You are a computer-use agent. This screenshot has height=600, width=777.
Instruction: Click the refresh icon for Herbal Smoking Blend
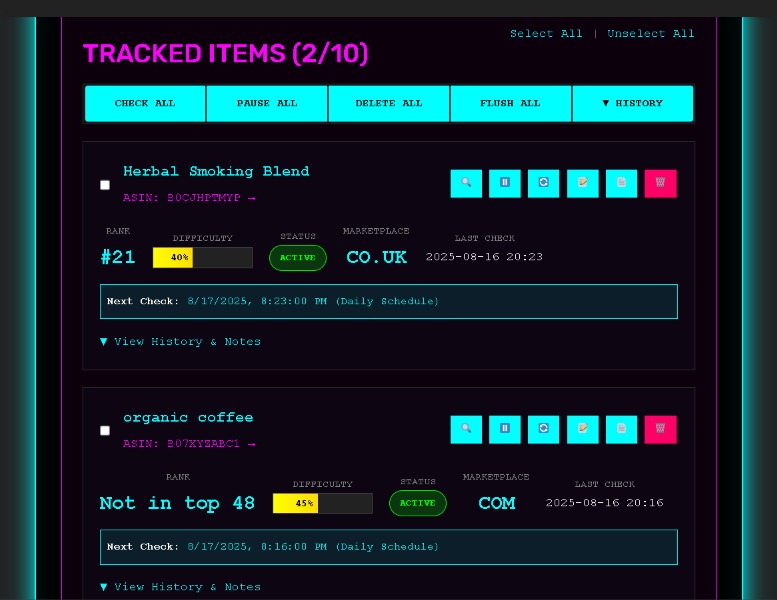pos(543,183)
